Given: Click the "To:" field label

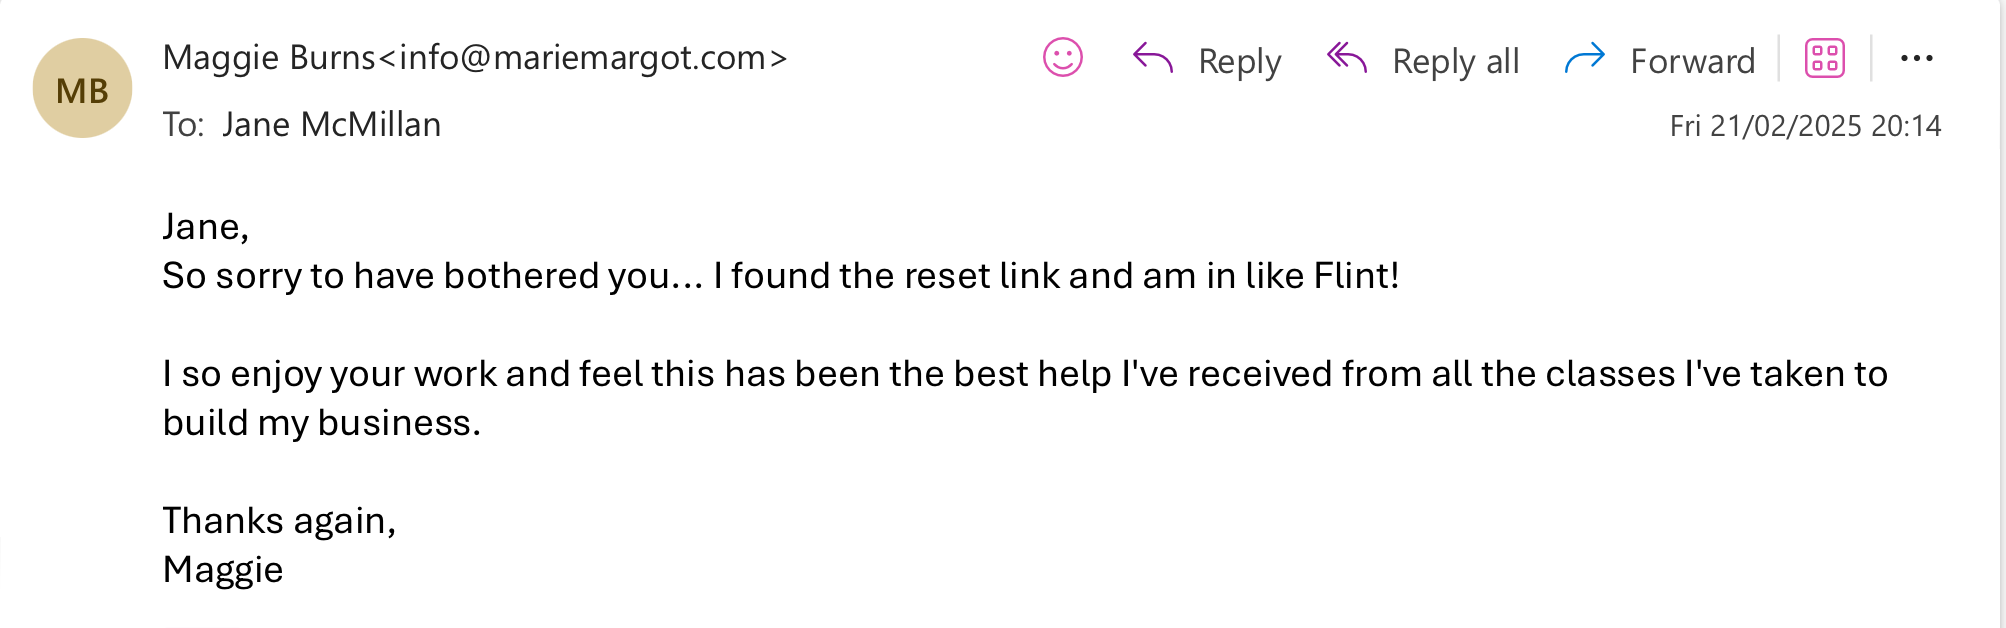Looking at the screenshot, I should pyautogui.click(x=183, y=125).
